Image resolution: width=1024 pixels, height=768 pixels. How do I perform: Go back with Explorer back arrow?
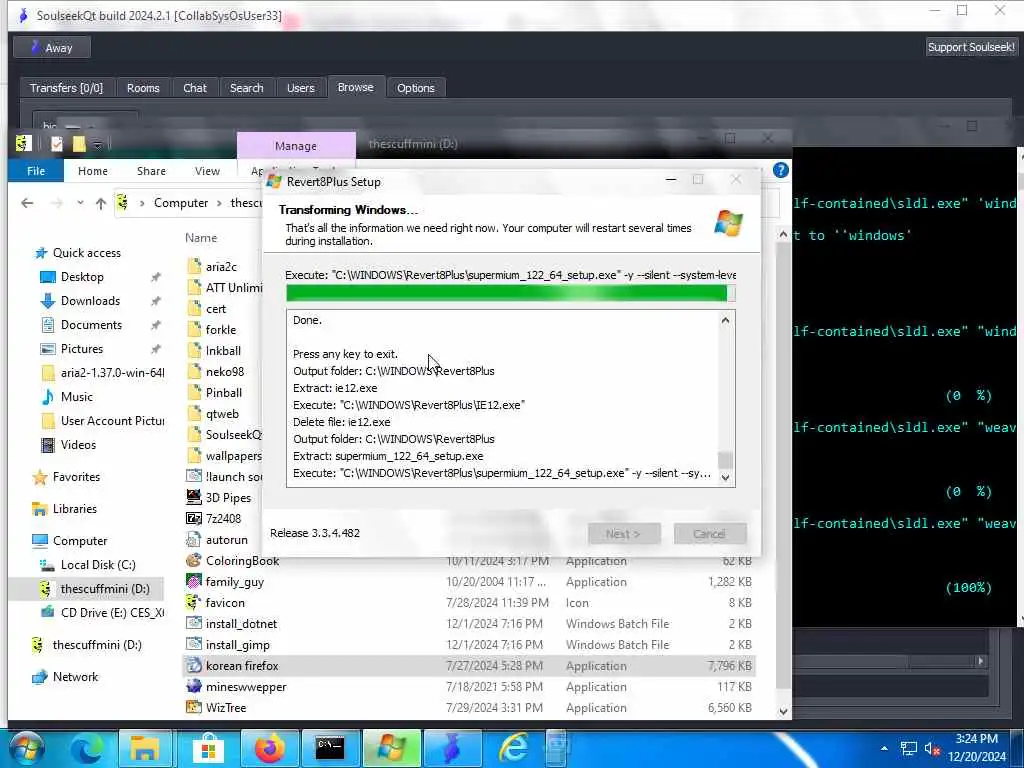(x=27, y=203)
